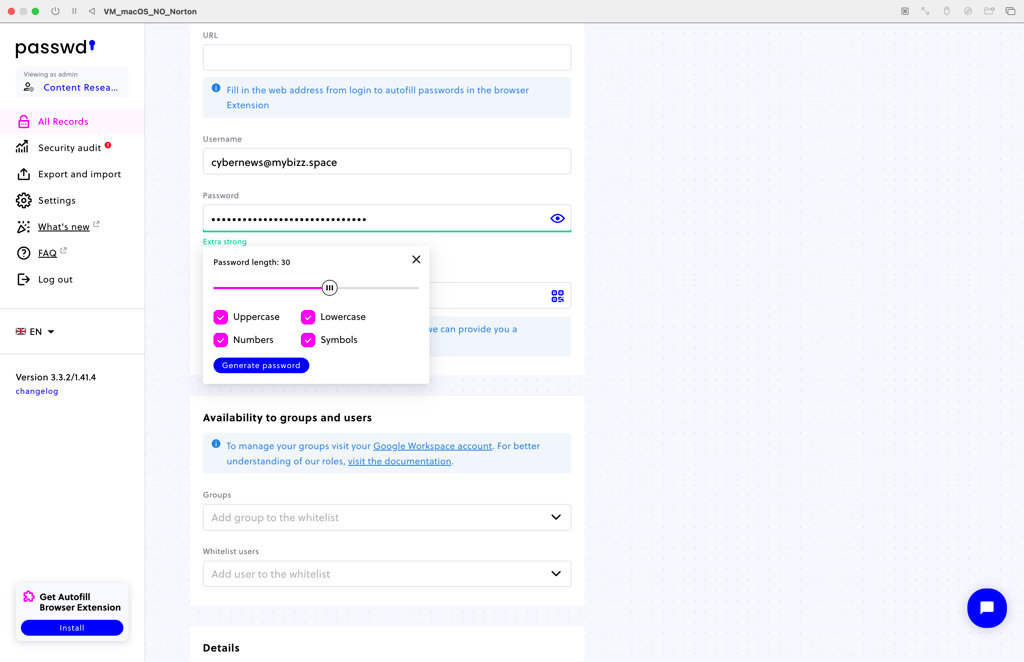Open chat support bubble

987,608
